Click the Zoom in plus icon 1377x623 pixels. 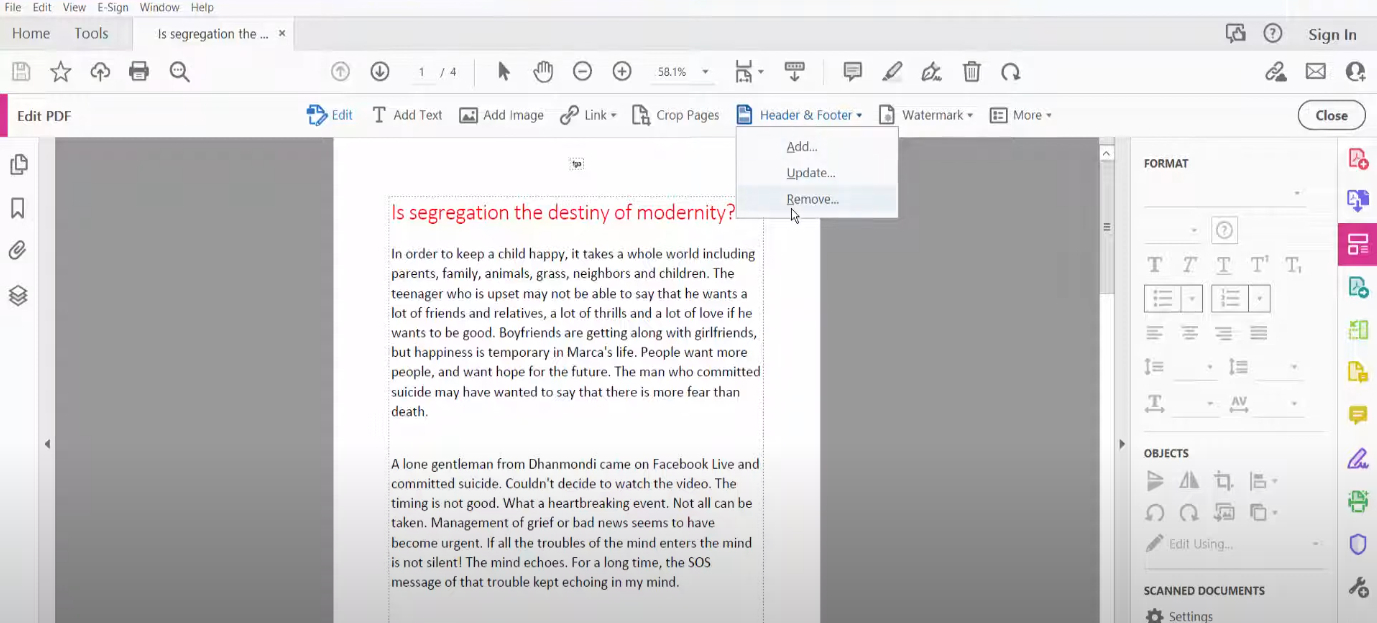click(x=622, y=71)
